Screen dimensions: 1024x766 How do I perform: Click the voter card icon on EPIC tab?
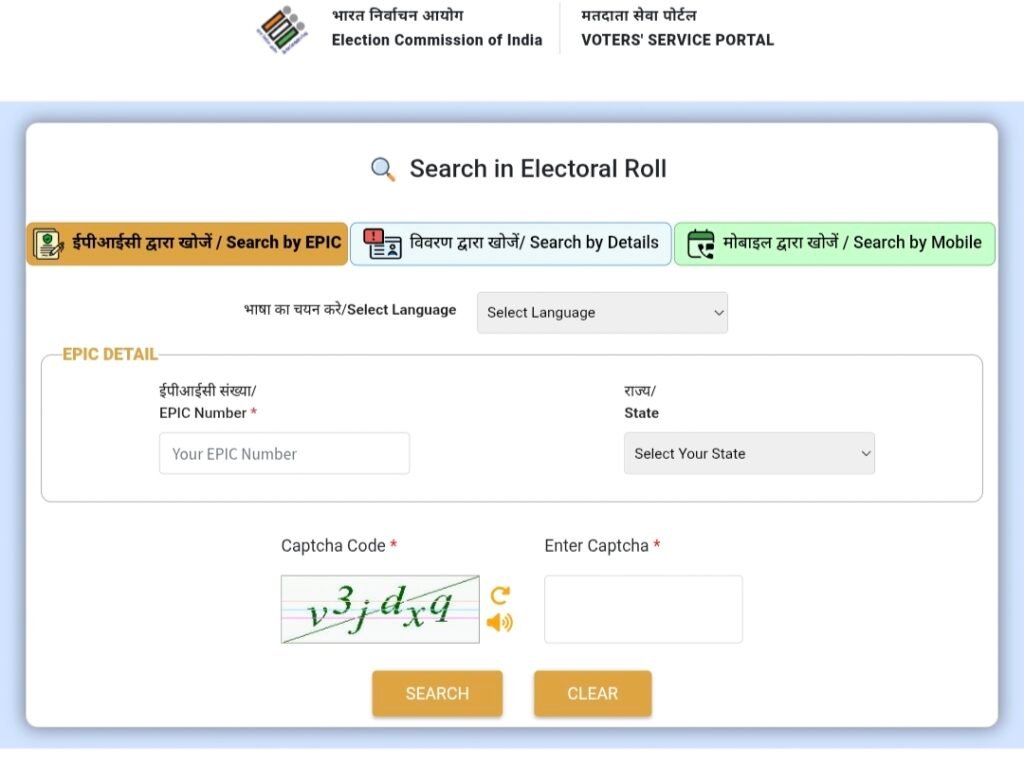(x=46, y=244)
